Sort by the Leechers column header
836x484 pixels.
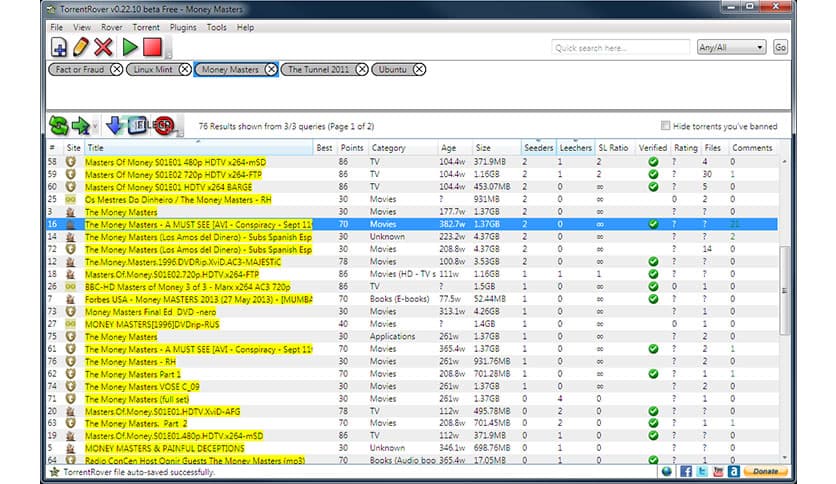point(575,148)
